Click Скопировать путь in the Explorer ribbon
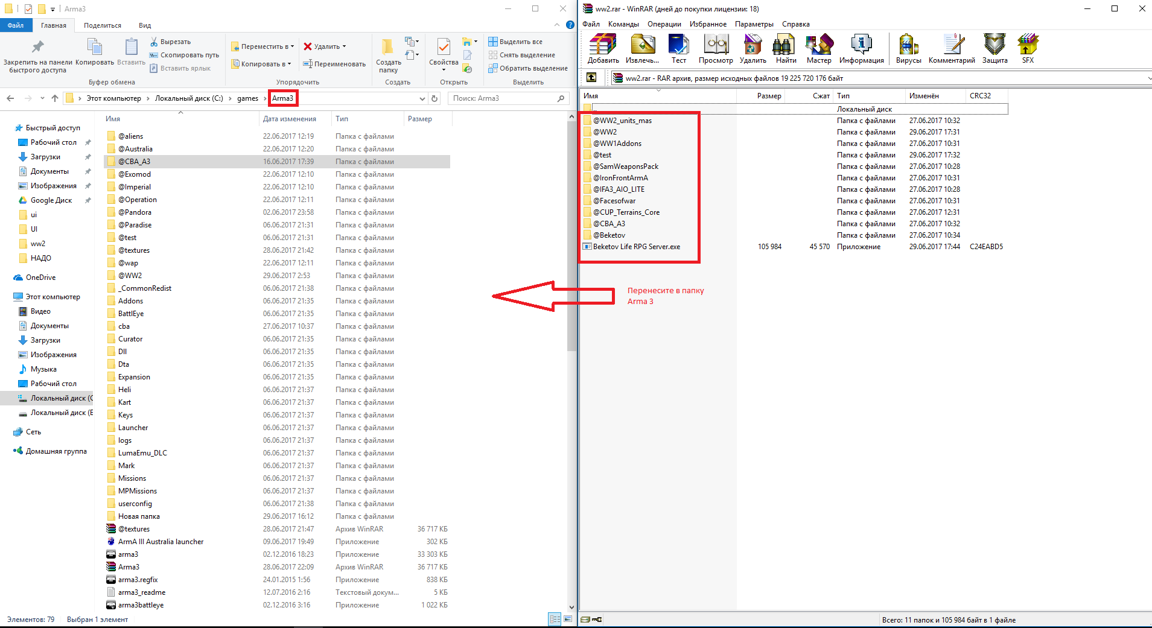This screenshot has height=628, width=1152. coord(184,55)
